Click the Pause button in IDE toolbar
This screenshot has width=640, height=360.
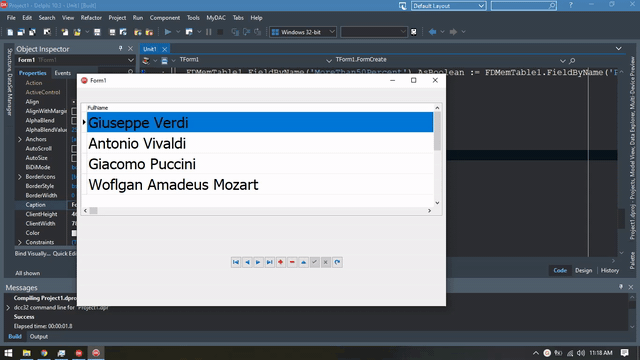209,32
